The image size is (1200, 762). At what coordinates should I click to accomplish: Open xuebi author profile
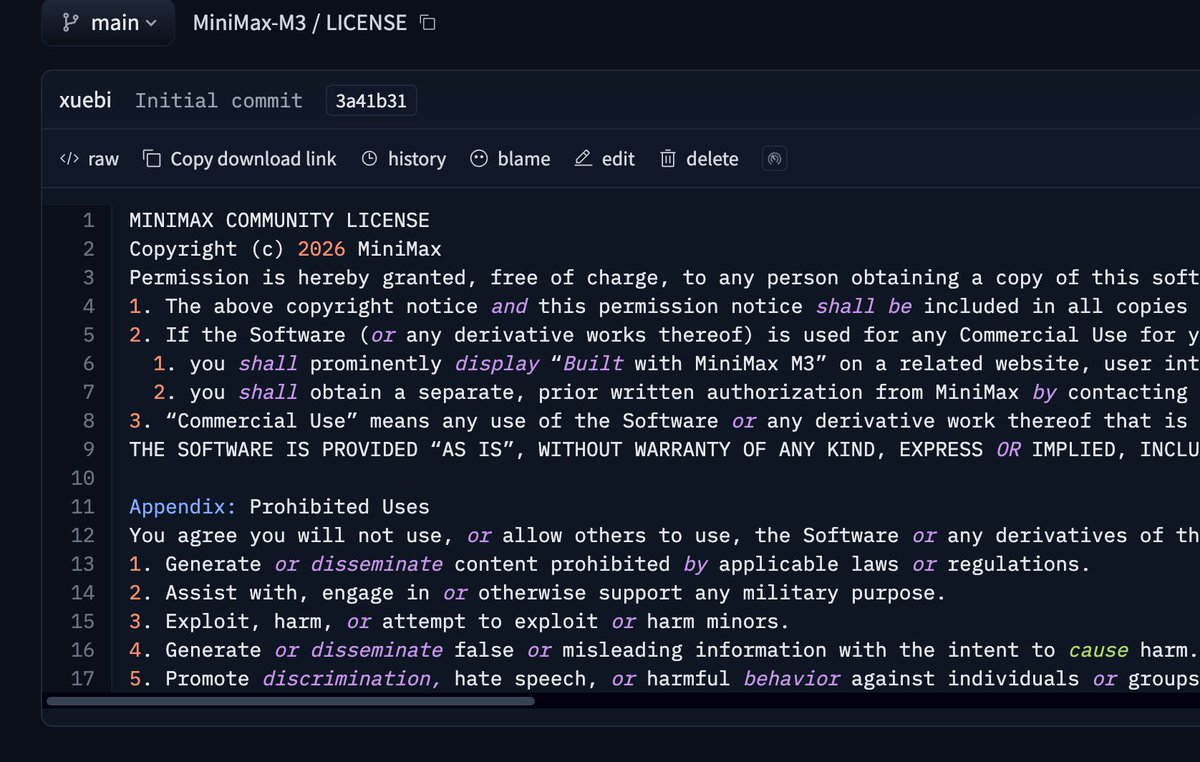85,100
